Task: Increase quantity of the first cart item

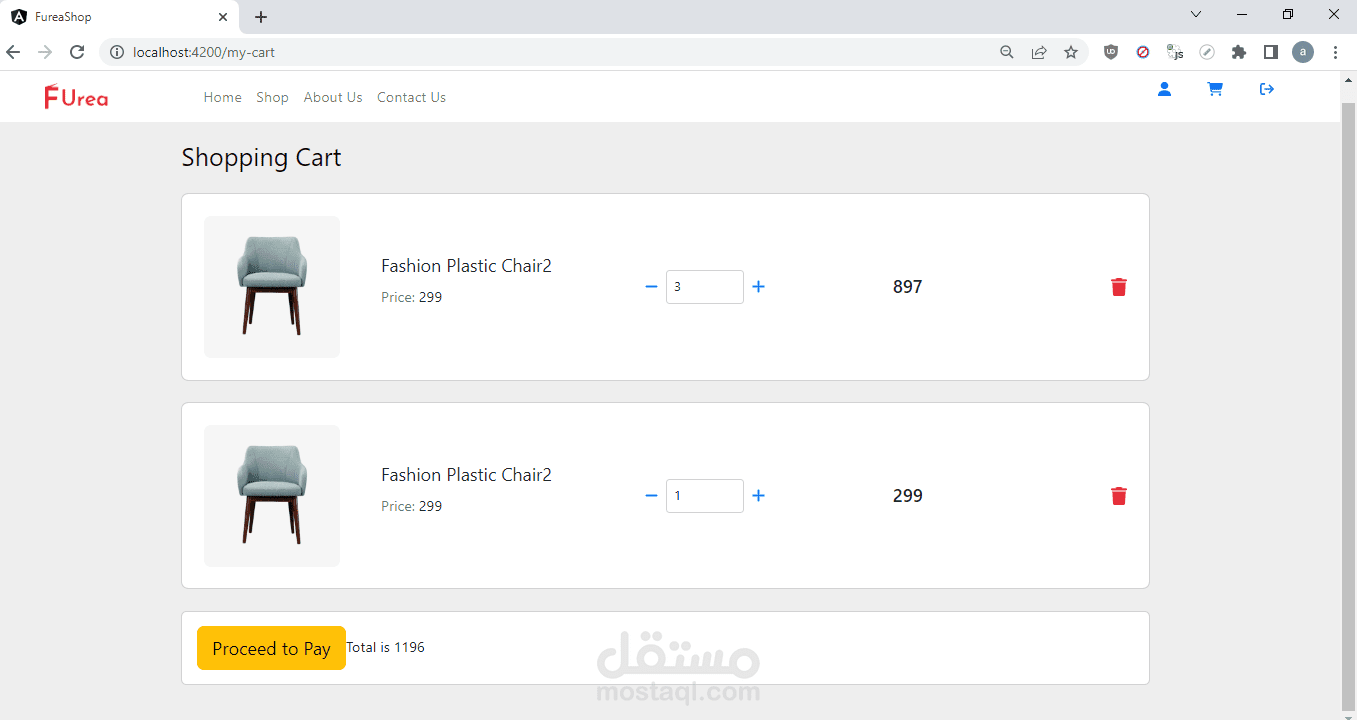Action: [758, 287]
